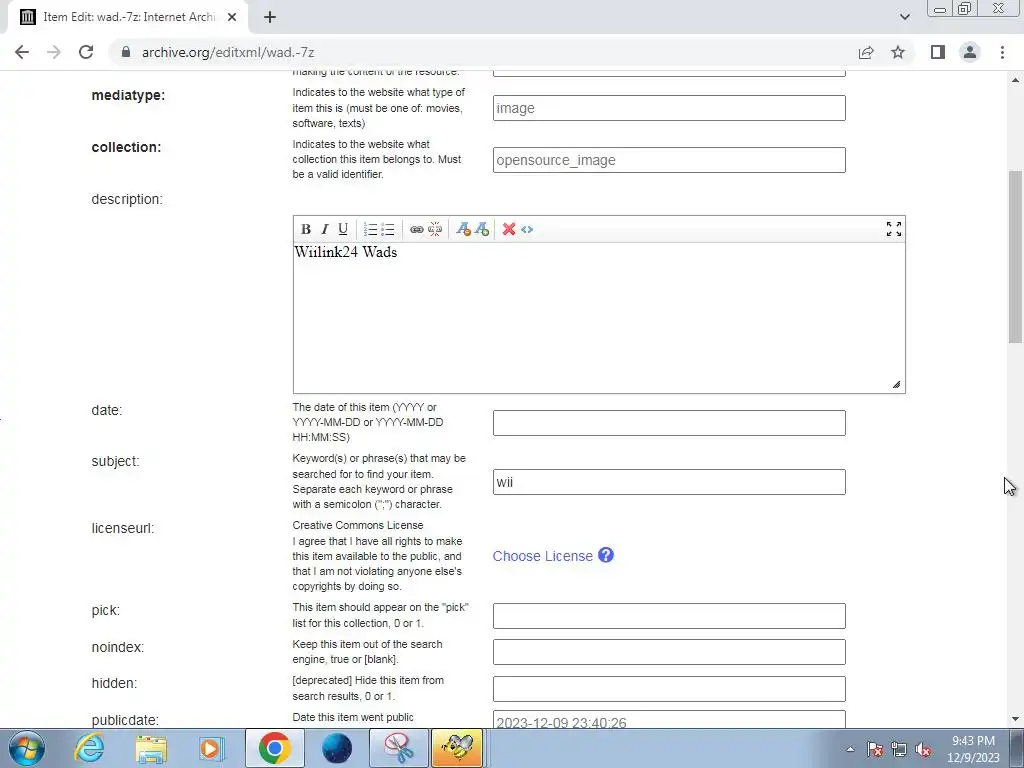The image size is (1024, 768).
Task: Insert hyperlink in description editor
Action: pyautogui.click(x=417, y=229)
